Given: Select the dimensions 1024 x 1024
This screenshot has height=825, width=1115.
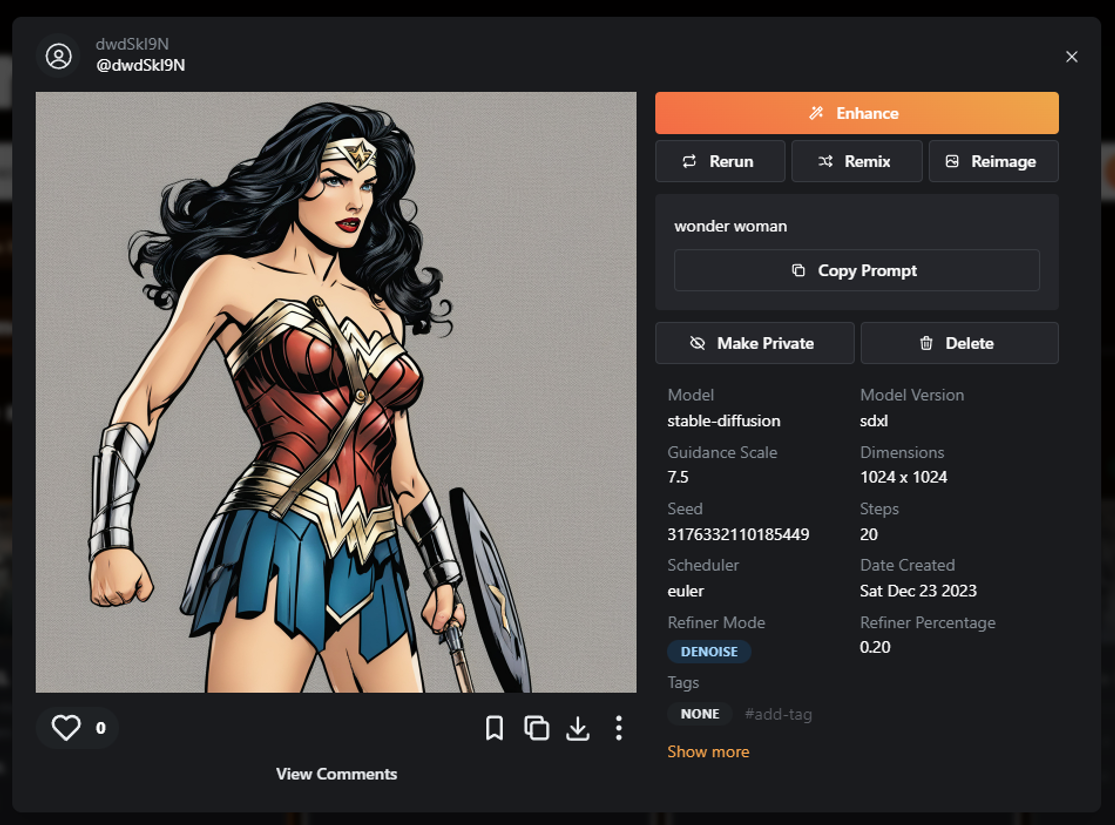Looking at the screenshot, I should tap(903, 477).
